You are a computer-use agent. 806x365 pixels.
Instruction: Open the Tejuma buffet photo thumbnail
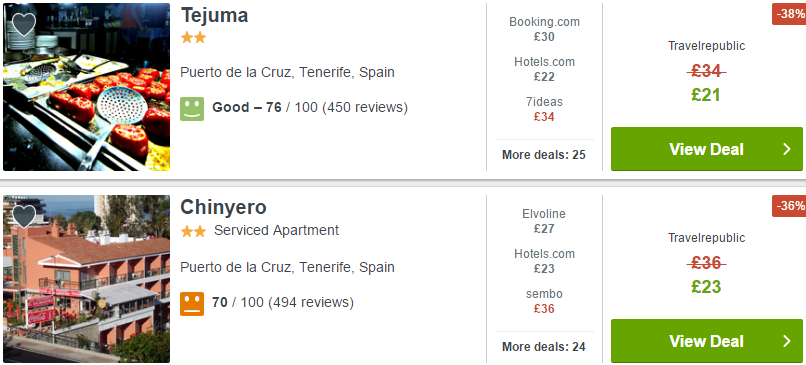pos(86,87)
